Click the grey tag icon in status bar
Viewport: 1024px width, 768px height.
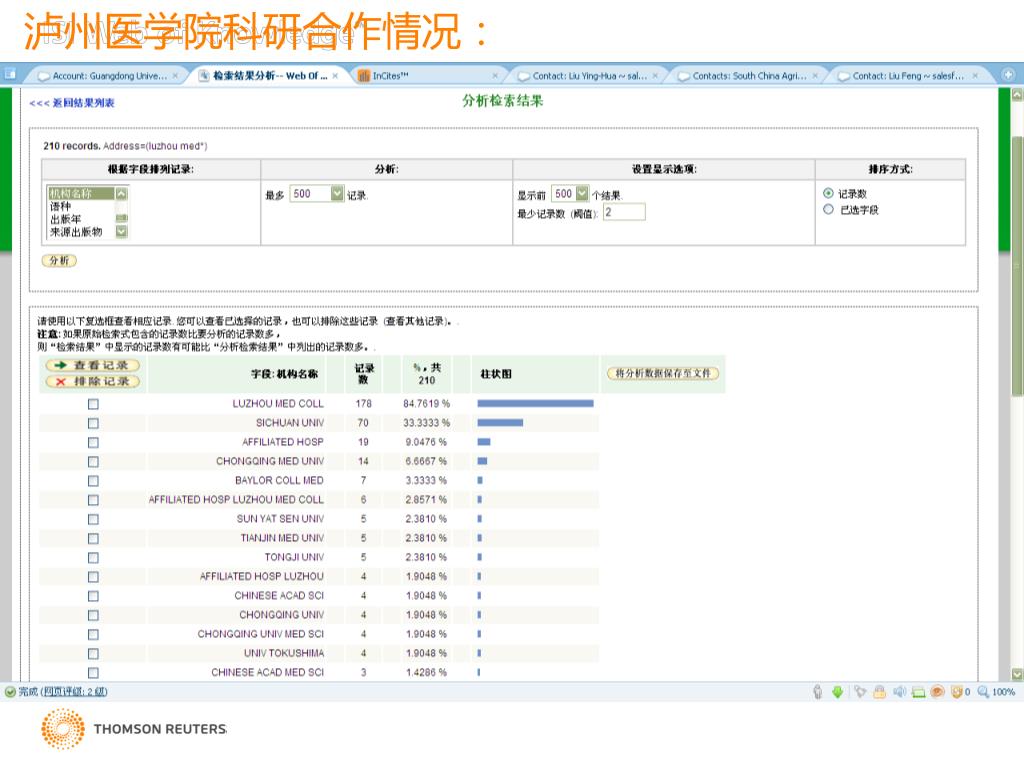click(860, 692)
